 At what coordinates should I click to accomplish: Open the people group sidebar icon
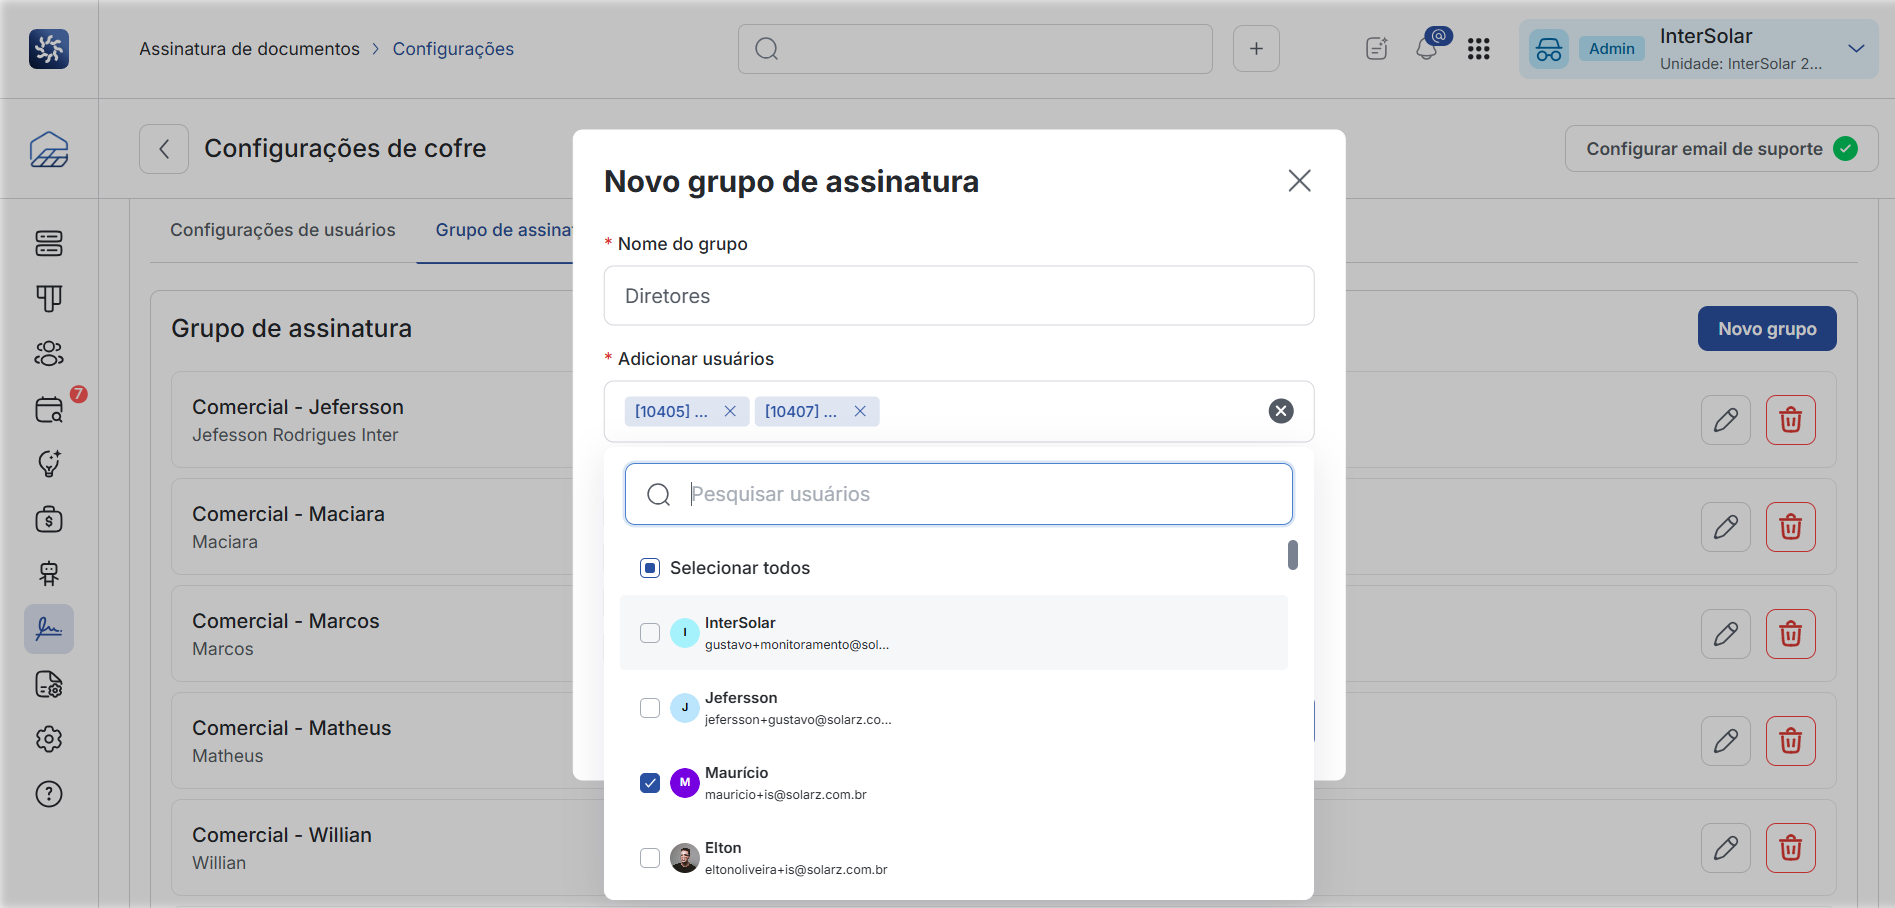(x=49, y=353)
